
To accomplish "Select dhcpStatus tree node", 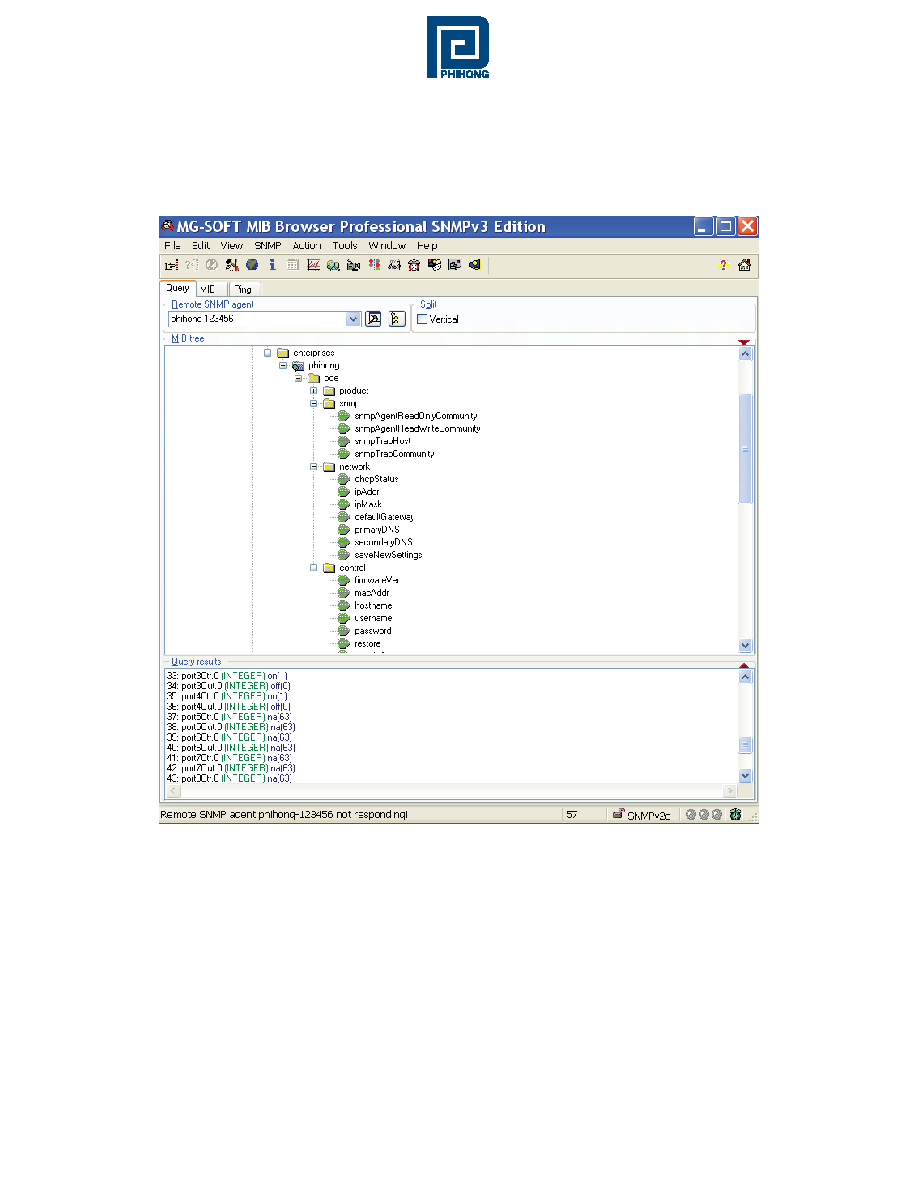I will point(376,479).
